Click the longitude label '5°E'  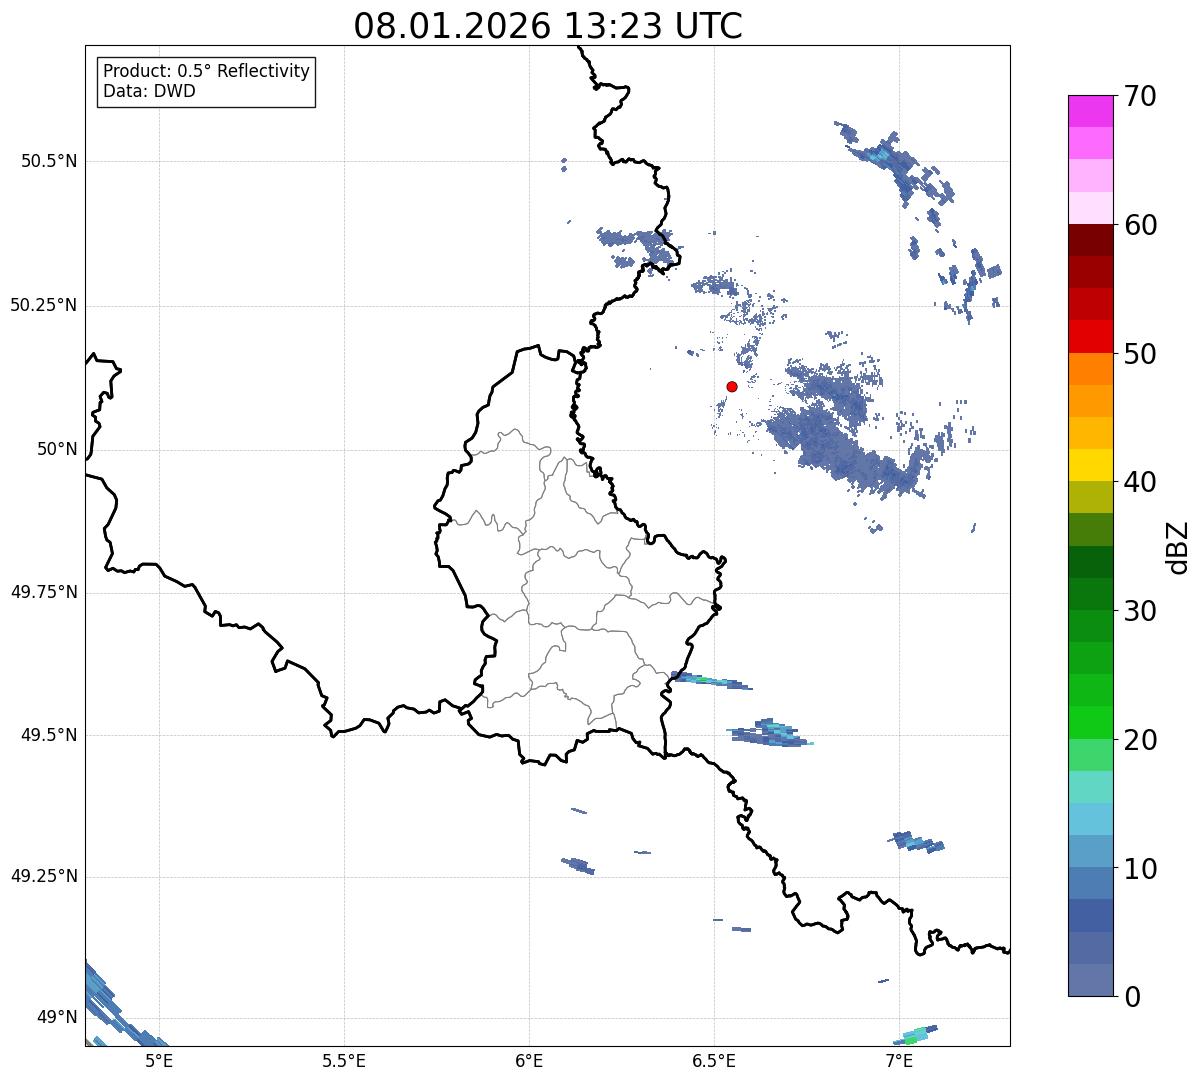point(159,1061)
